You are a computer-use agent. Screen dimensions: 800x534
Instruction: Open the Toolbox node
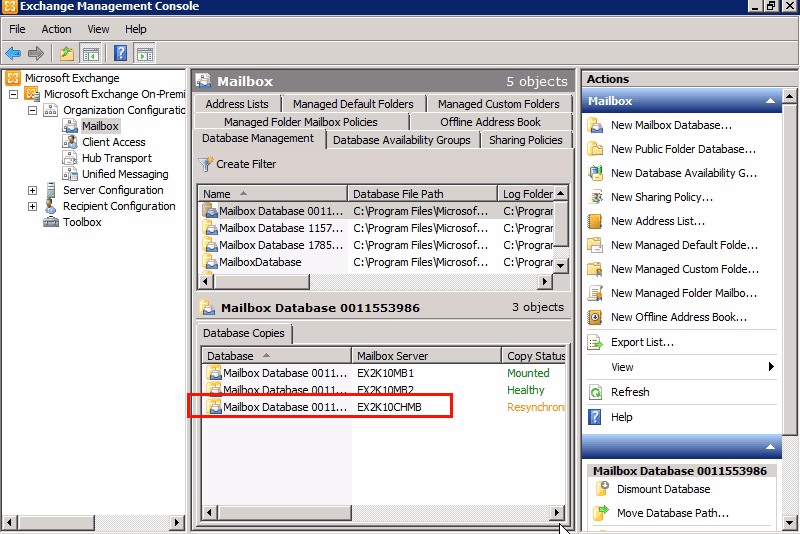(82, 222)
